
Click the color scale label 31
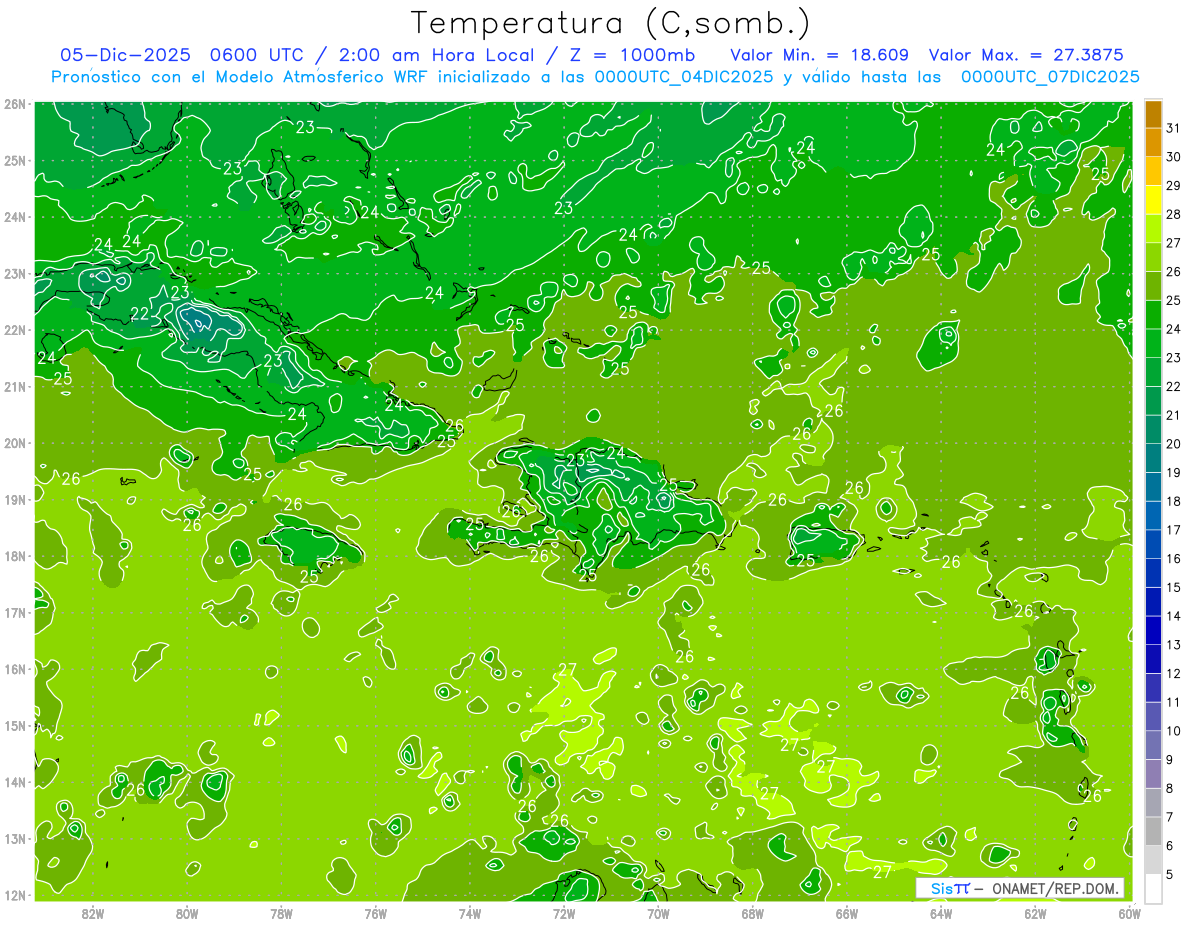coord(1173,128)
